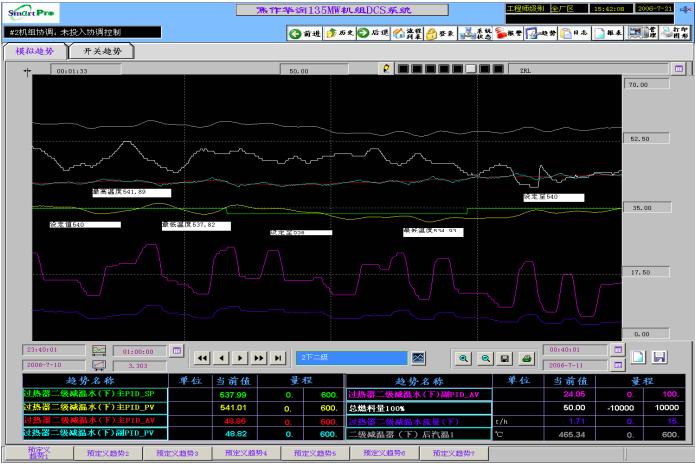This screenshot has height=464, width=695.
Task: Click the light bulb icon above the chart
Action: pyautogui.click(x=386, y=70)
